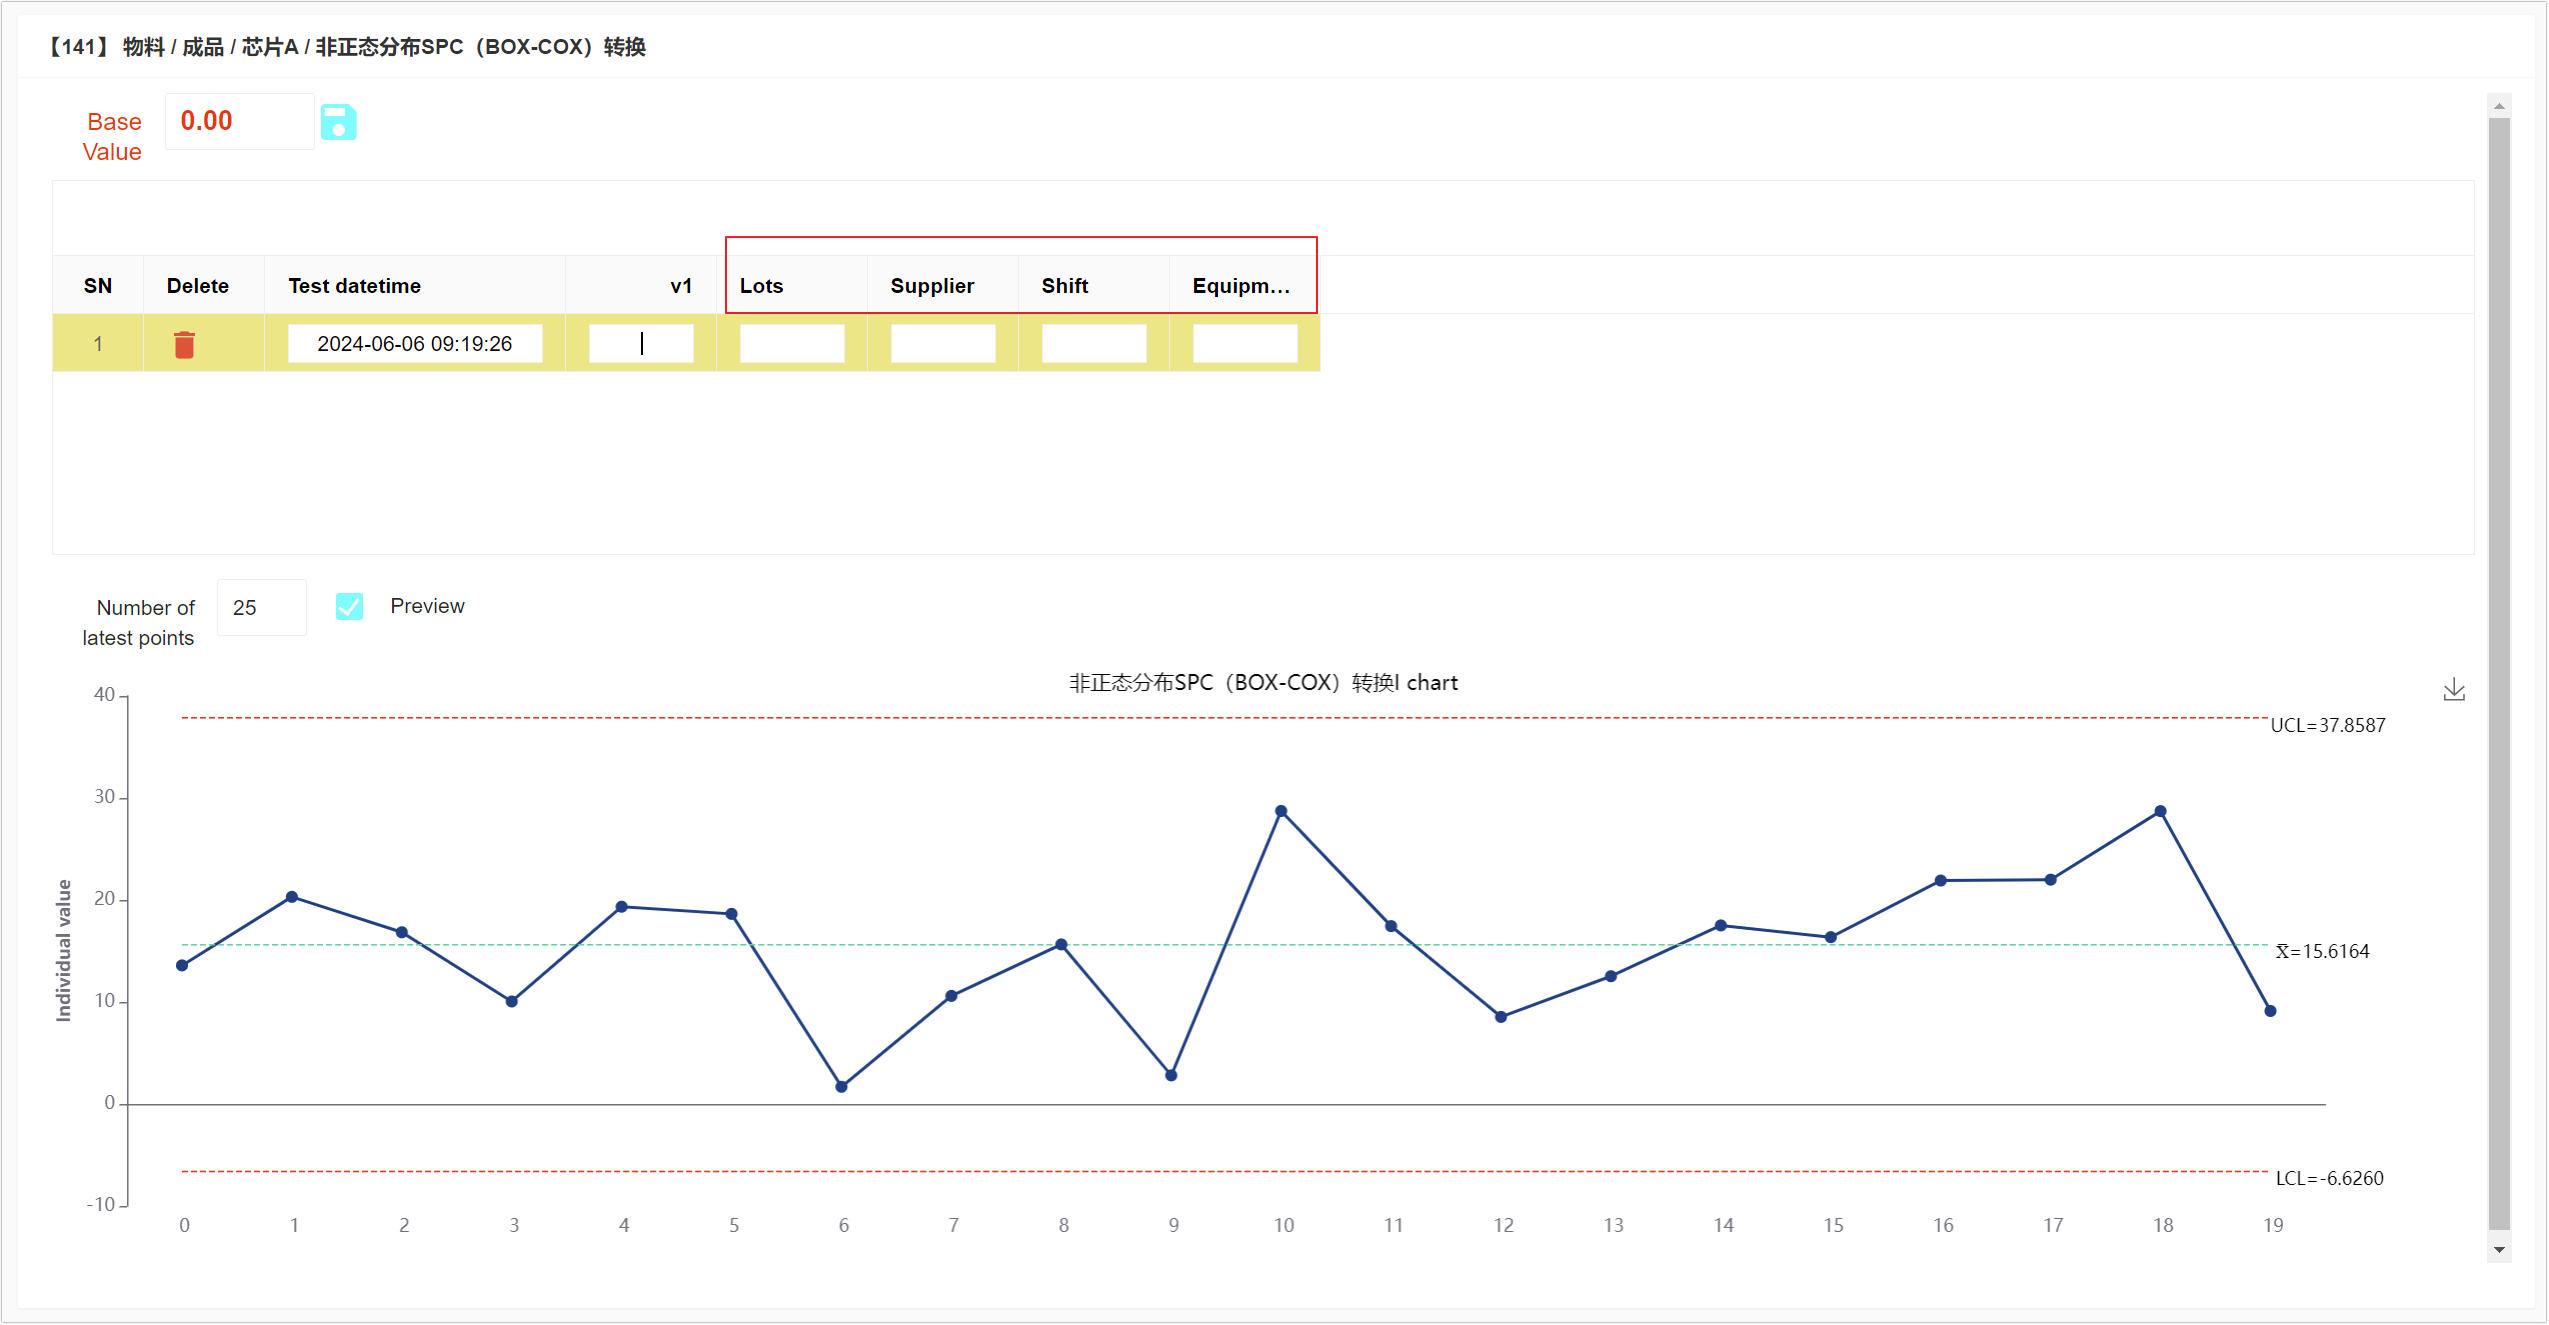Click the Lots input in row 1

(792, 343)
